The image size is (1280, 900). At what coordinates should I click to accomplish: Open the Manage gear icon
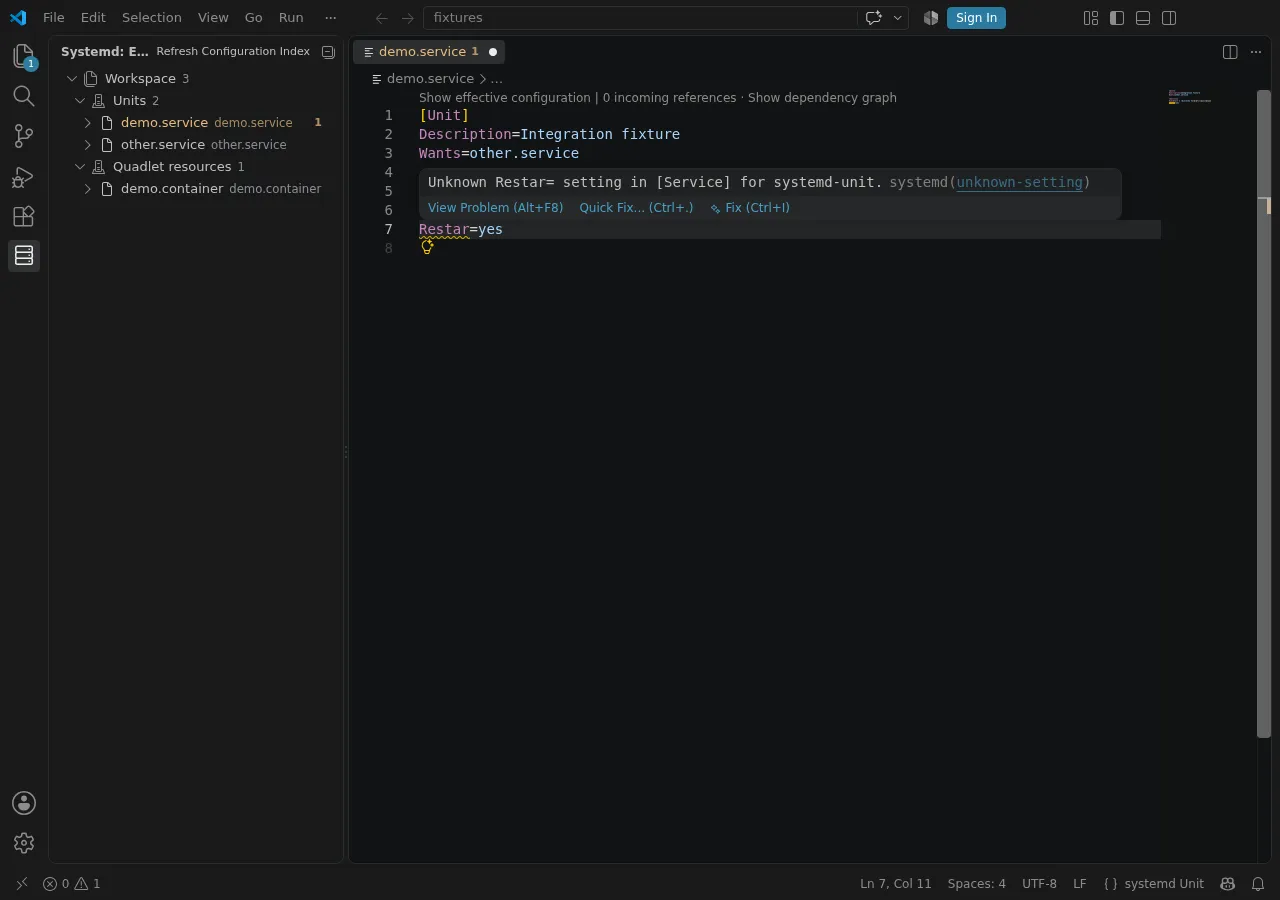[x=24, y=843]
